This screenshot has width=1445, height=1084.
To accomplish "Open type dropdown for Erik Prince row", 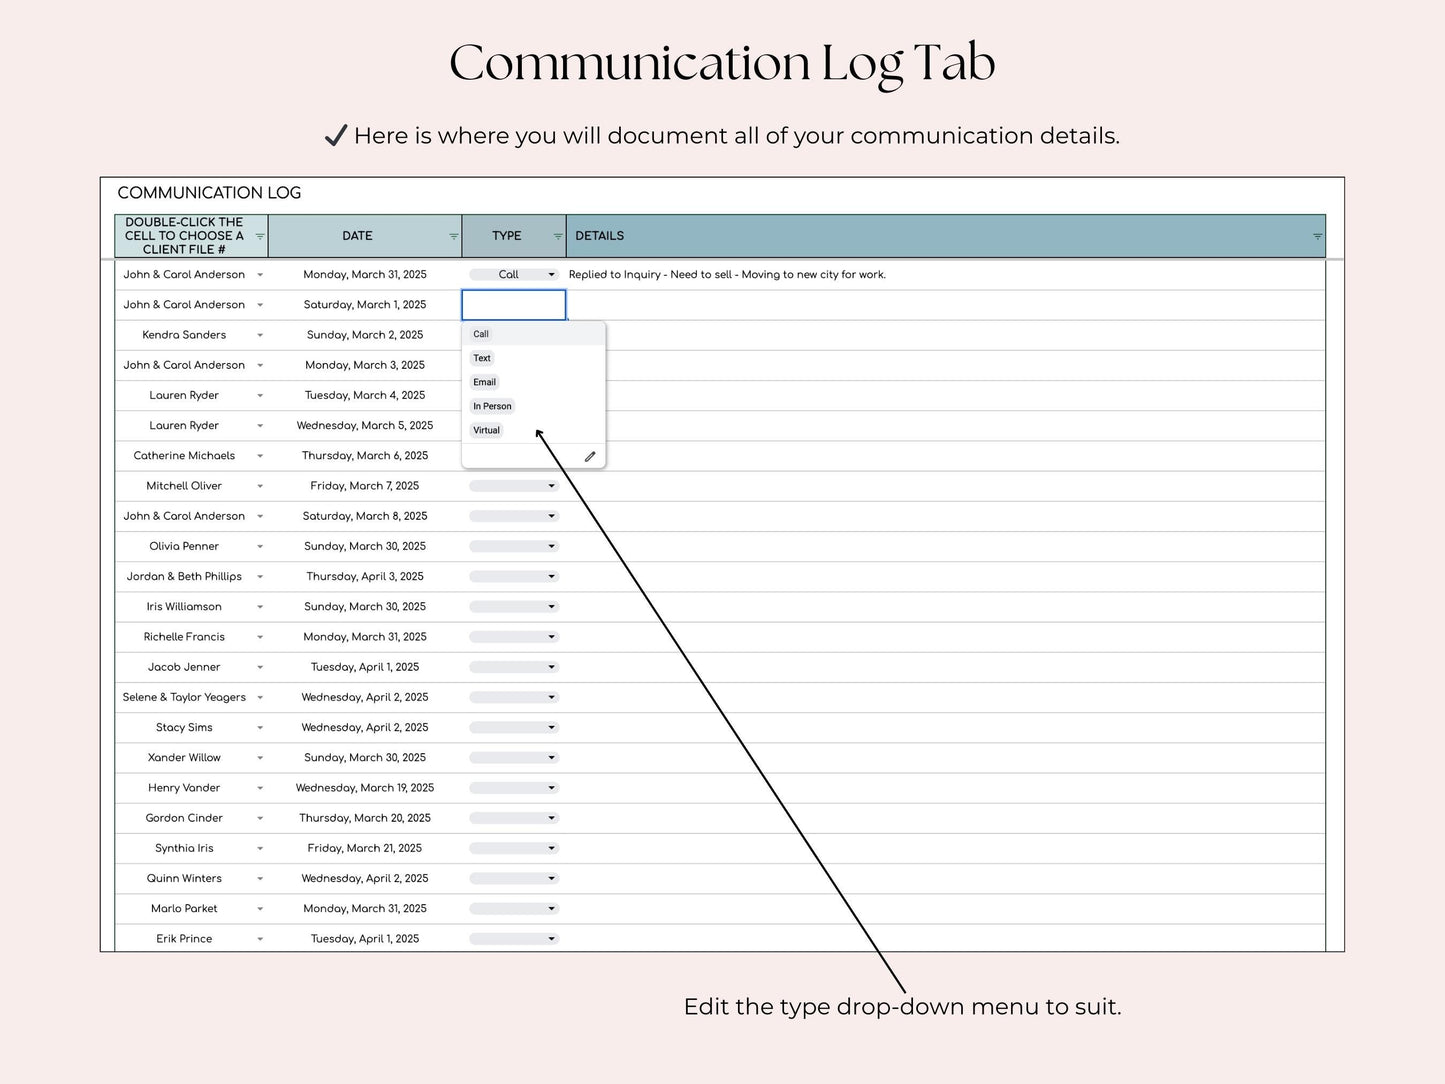I will [x=514, y=939].
